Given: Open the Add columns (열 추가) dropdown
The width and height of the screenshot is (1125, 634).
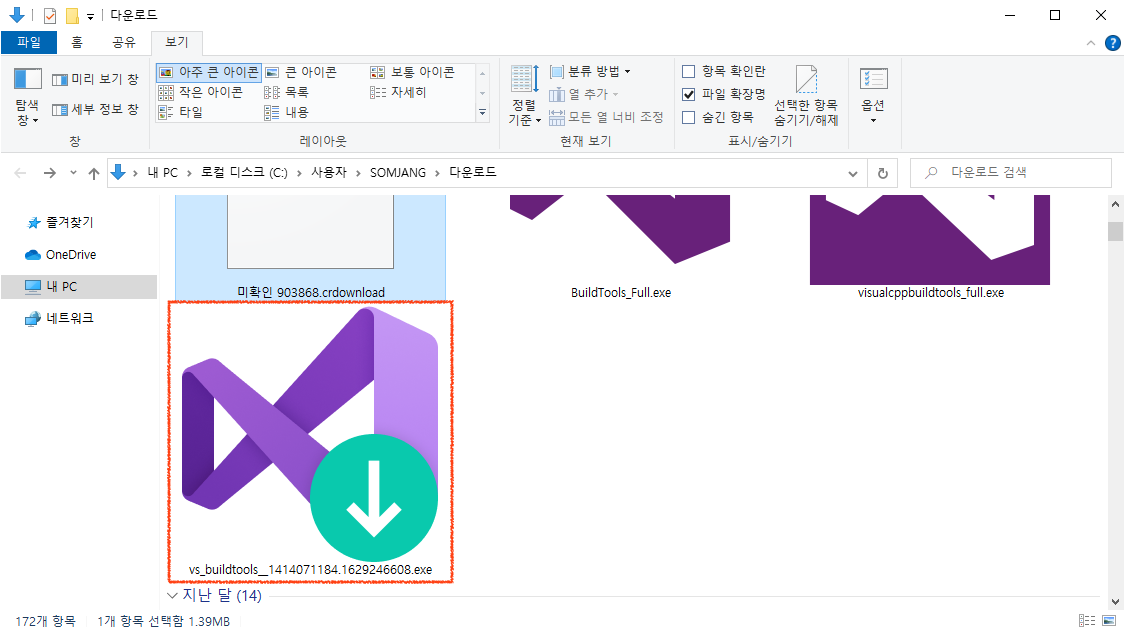Looking at the screenshot, I should coord(584,94).
